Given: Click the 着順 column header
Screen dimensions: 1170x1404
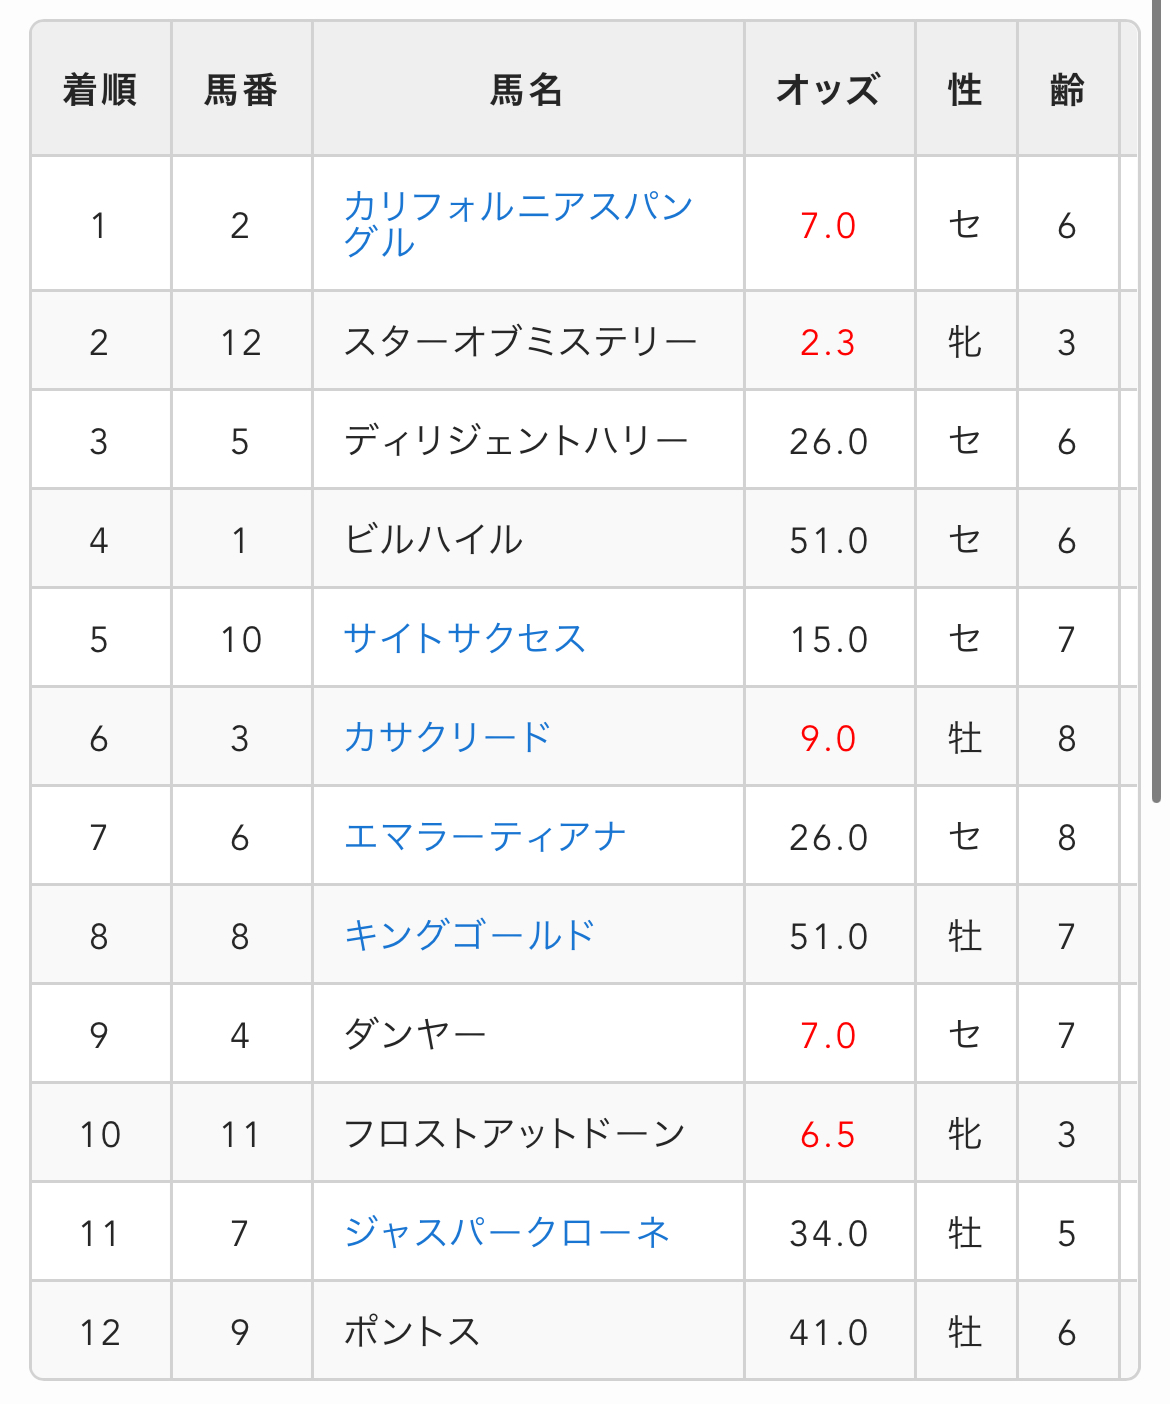Looking at the screenshot, I should [100, 90].
